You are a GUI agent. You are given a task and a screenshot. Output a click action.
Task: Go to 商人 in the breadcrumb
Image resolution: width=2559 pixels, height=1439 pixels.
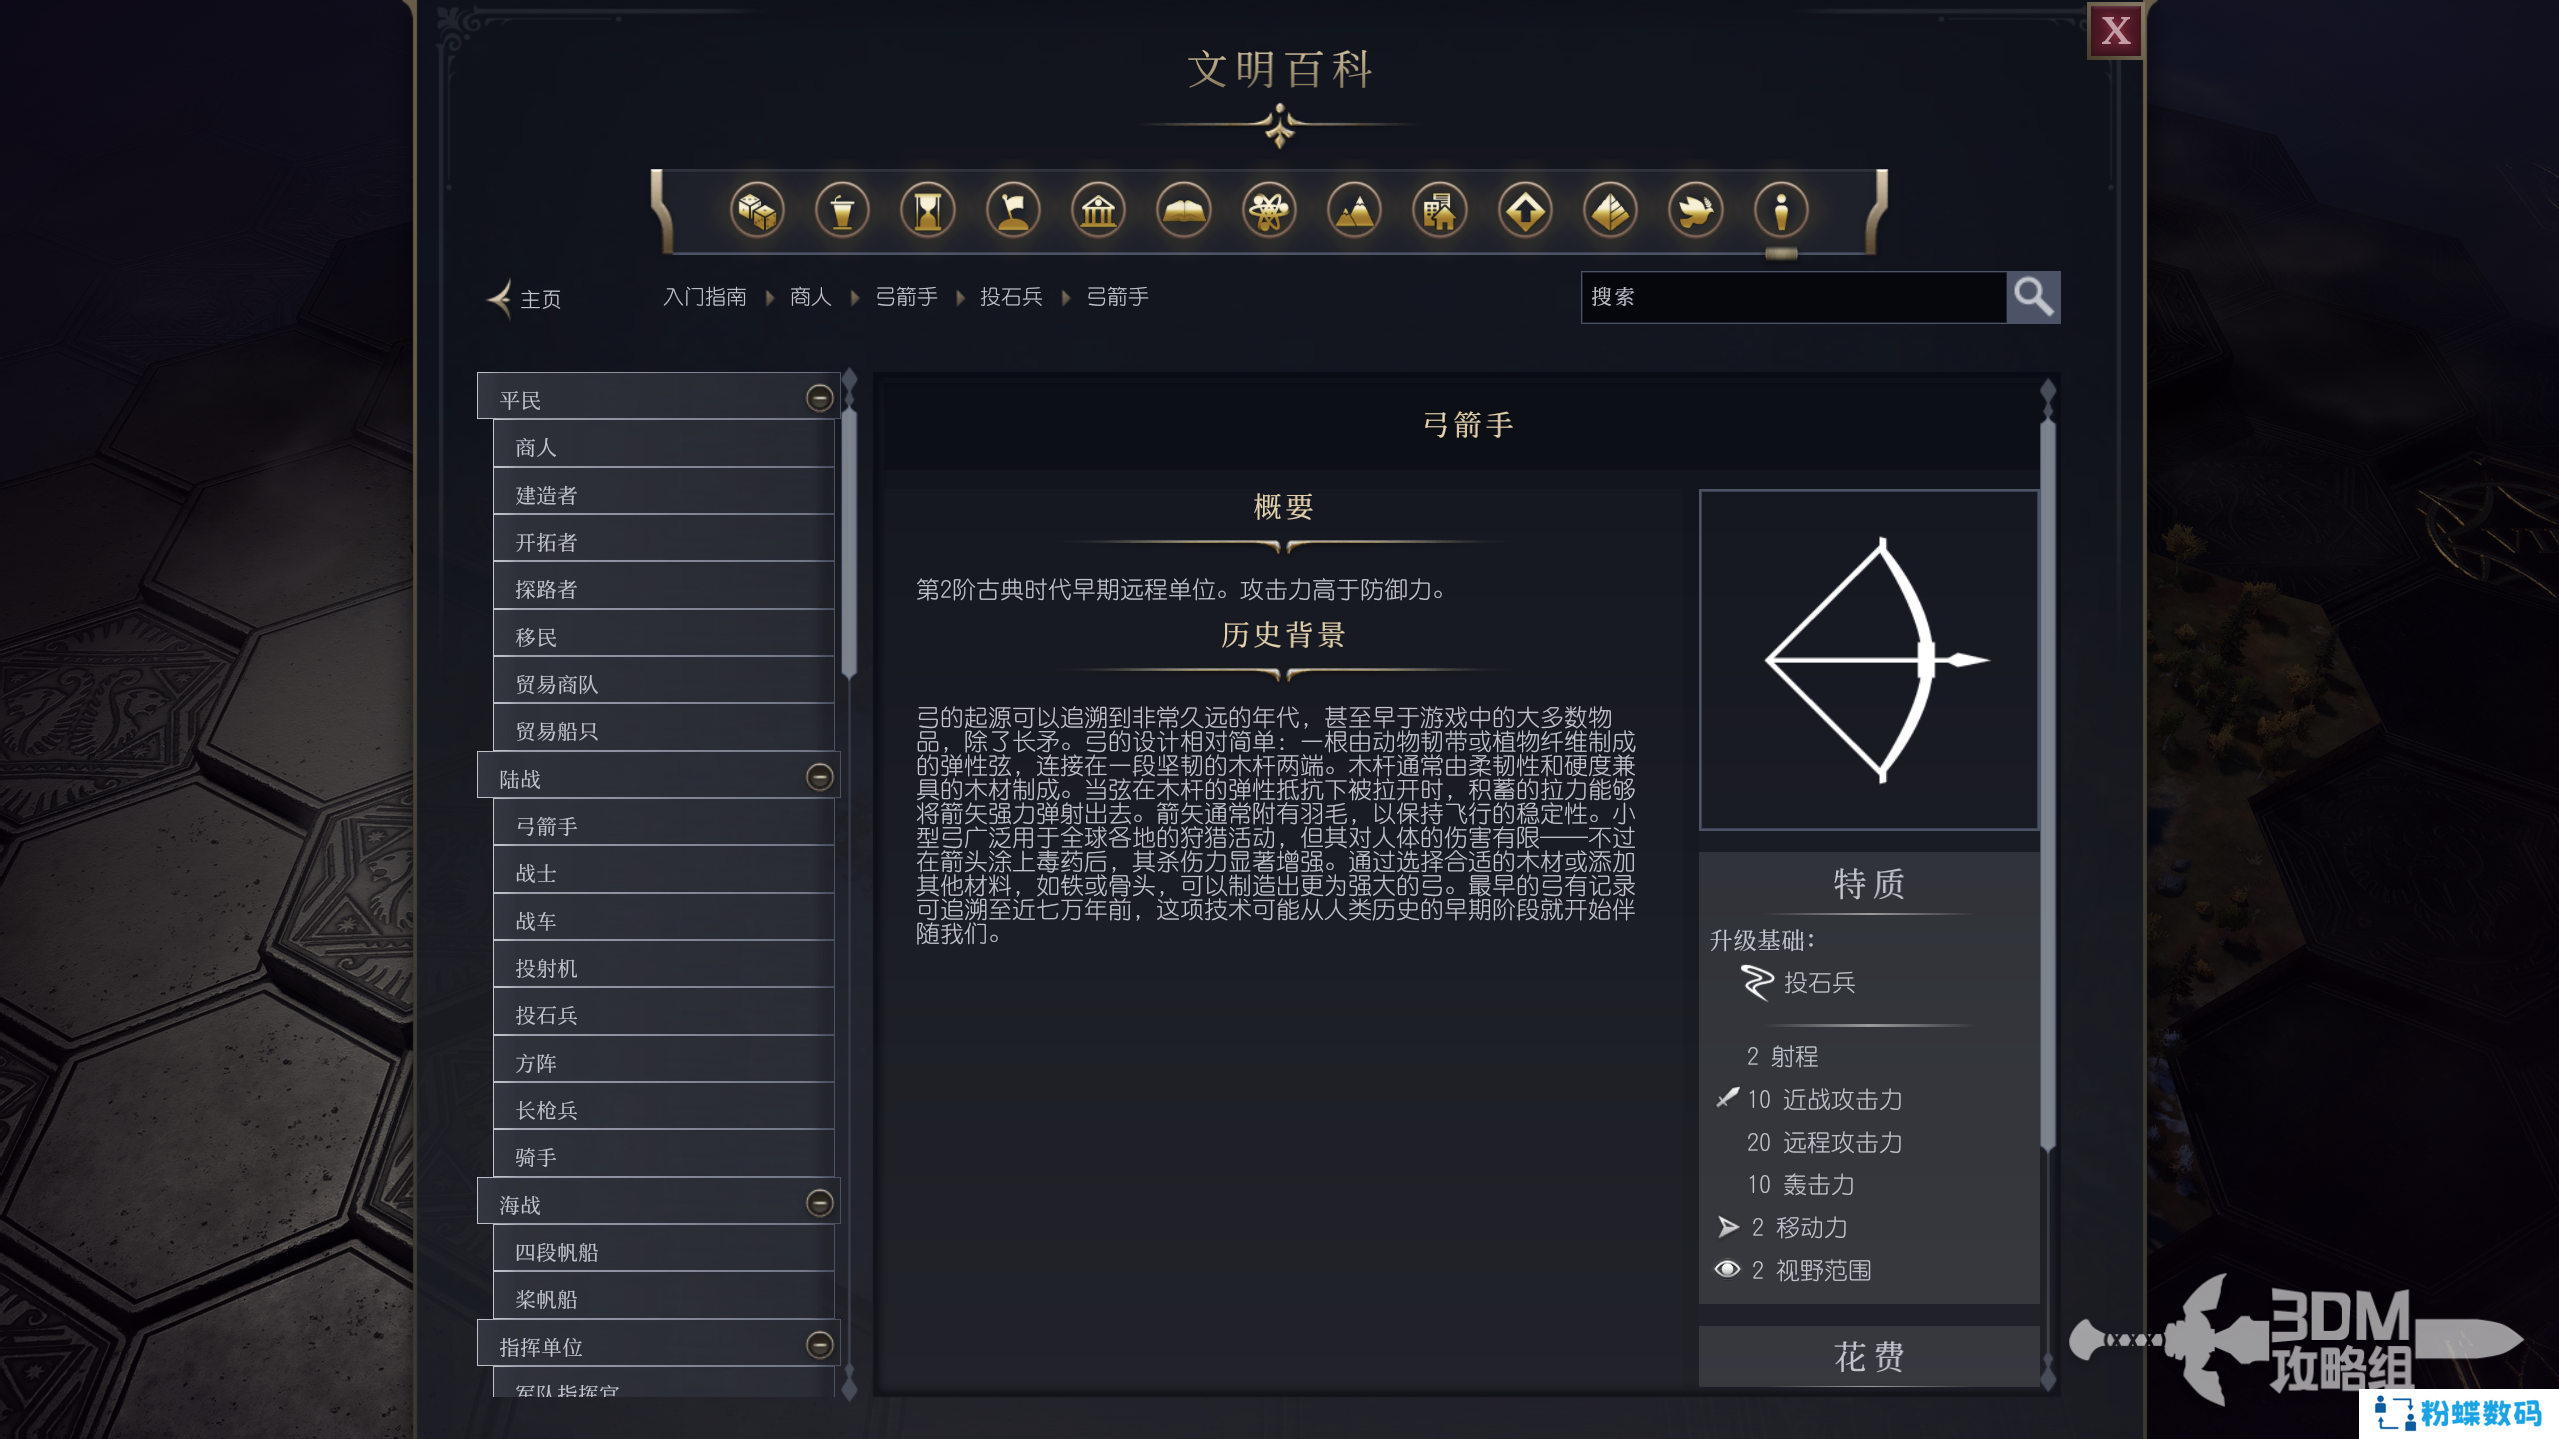click(810, 297)
